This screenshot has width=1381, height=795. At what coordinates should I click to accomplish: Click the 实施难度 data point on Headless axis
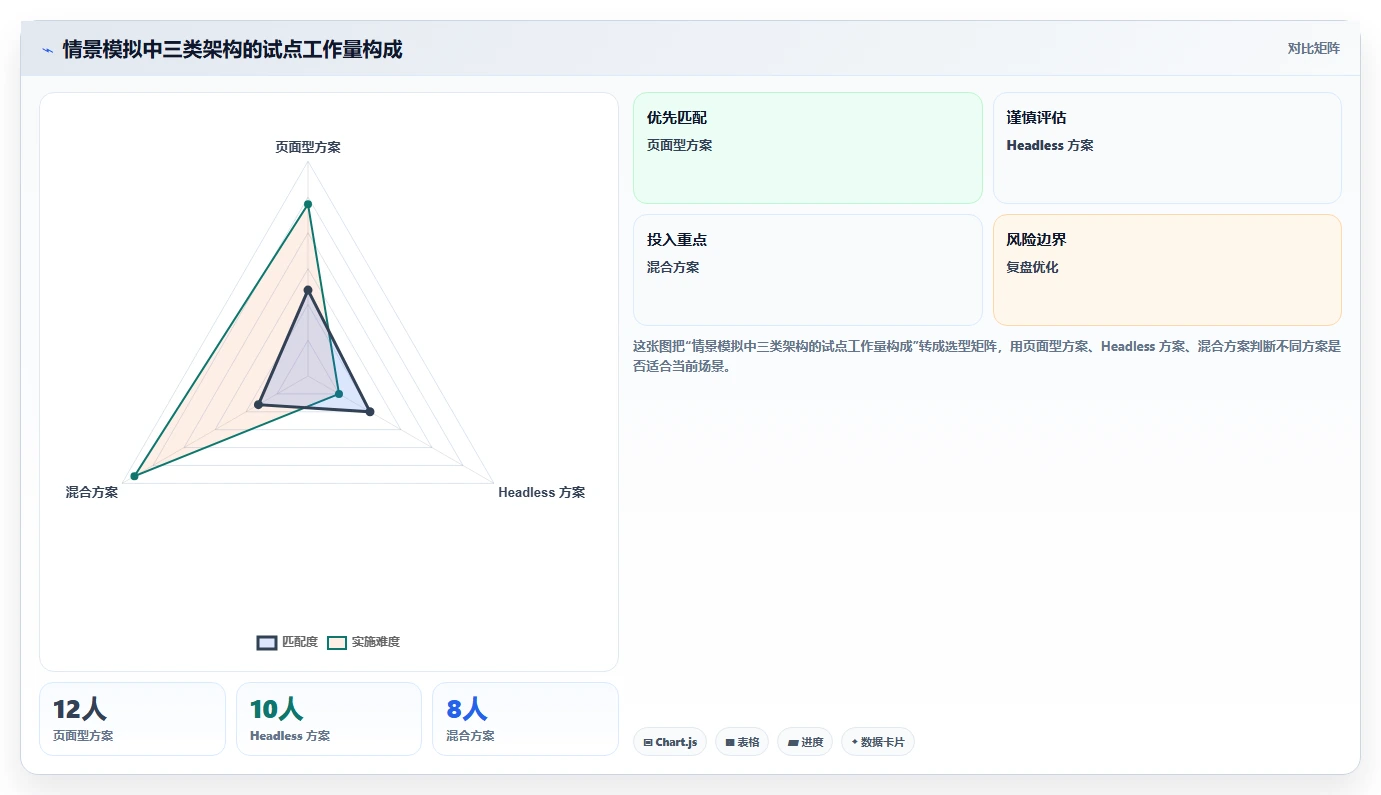[339, 394]
